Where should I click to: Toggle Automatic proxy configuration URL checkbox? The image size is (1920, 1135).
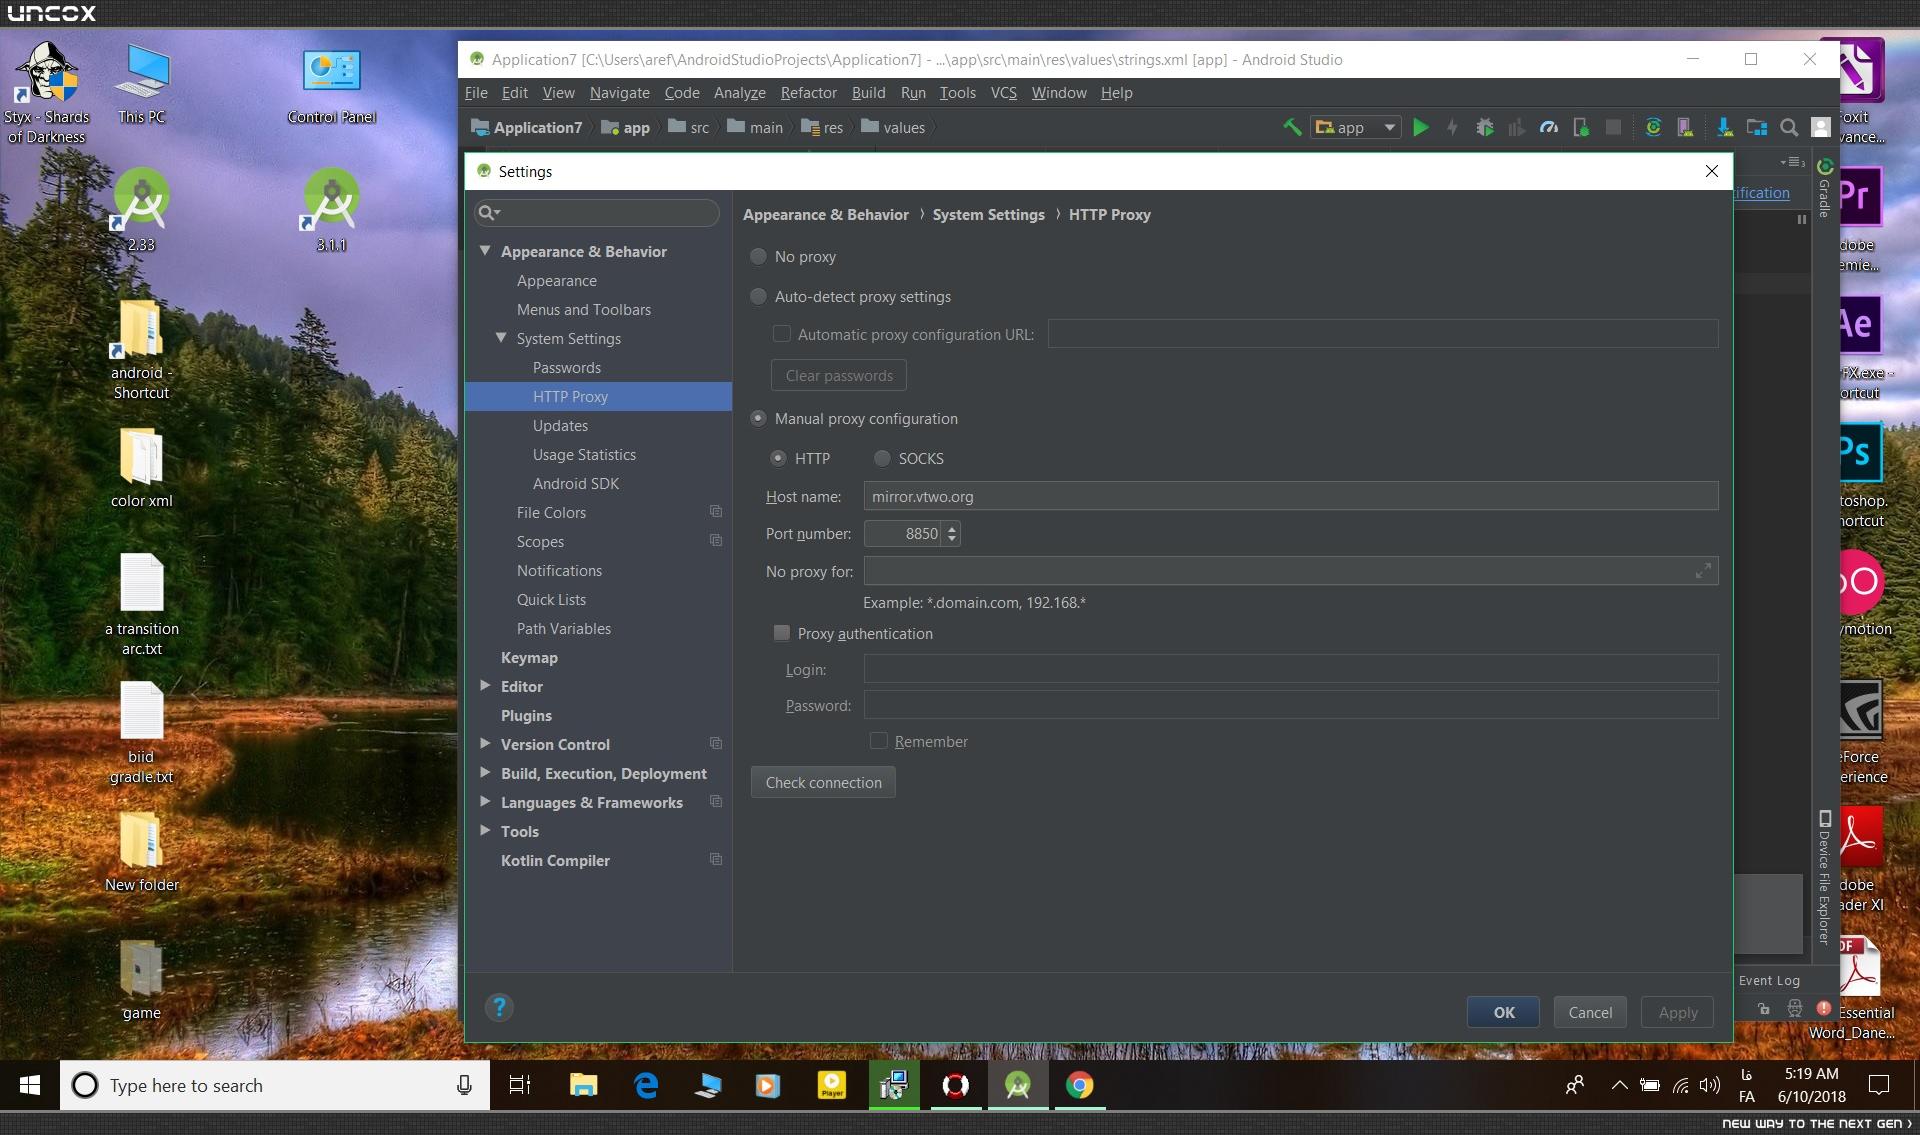(782, 334)
